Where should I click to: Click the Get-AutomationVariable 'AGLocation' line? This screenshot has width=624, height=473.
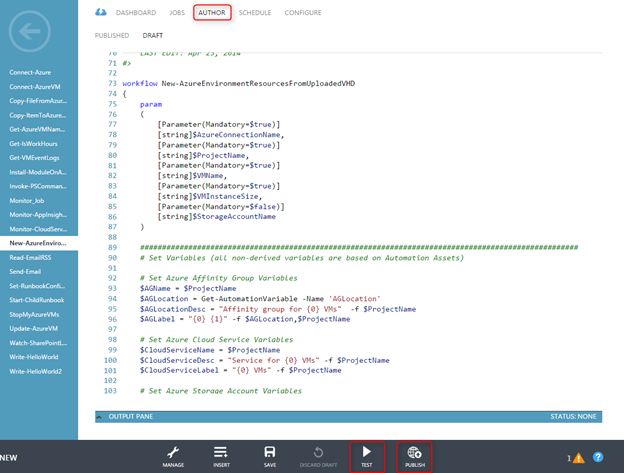[260, 299]
